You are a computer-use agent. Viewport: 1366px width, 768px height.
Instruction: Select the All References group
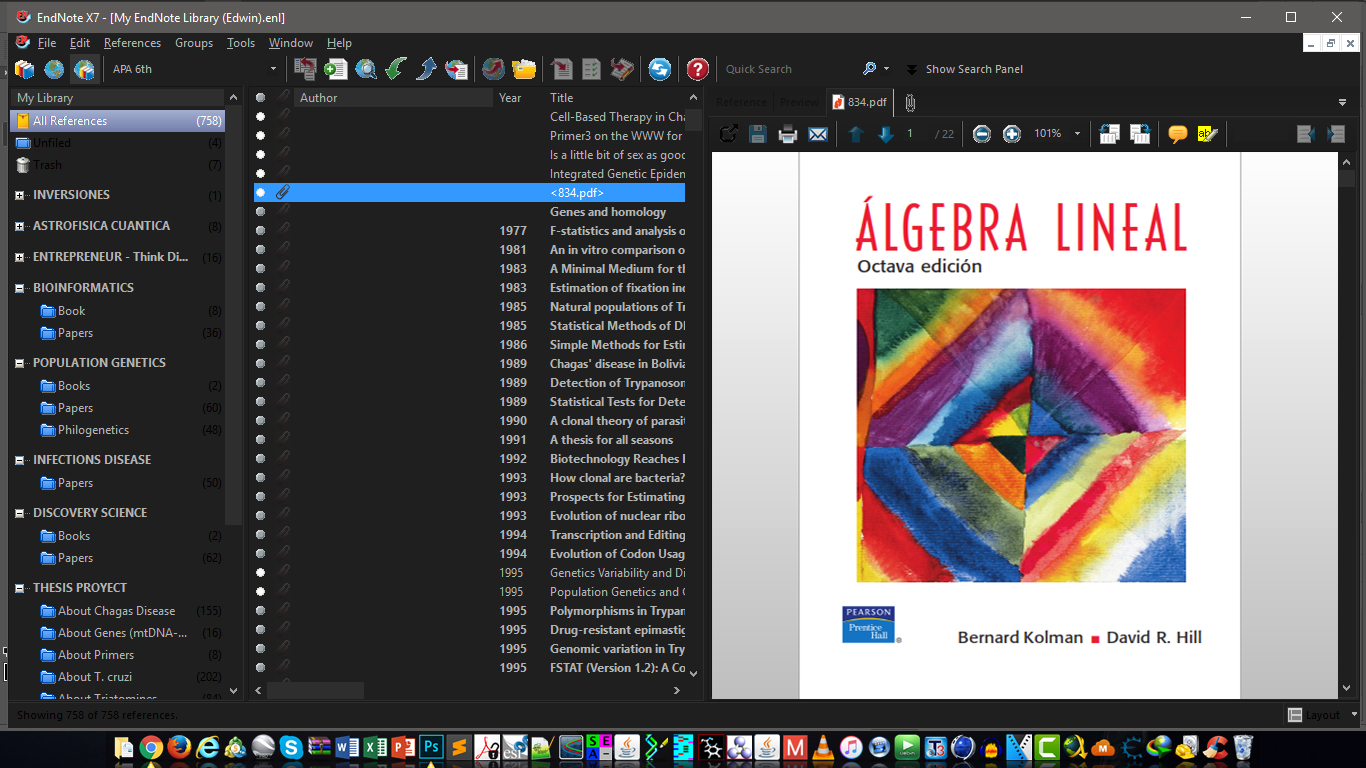[118, 121]
